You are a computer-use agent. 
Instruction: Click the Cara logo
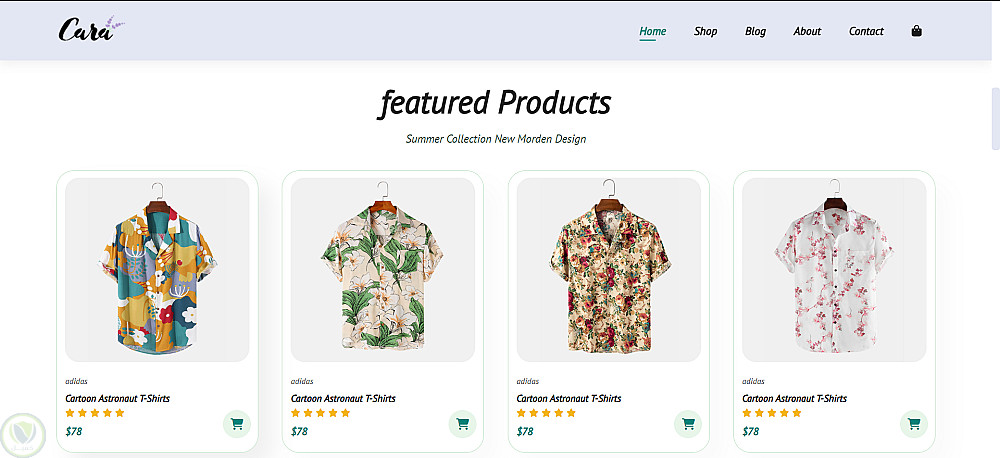[90, 30]
